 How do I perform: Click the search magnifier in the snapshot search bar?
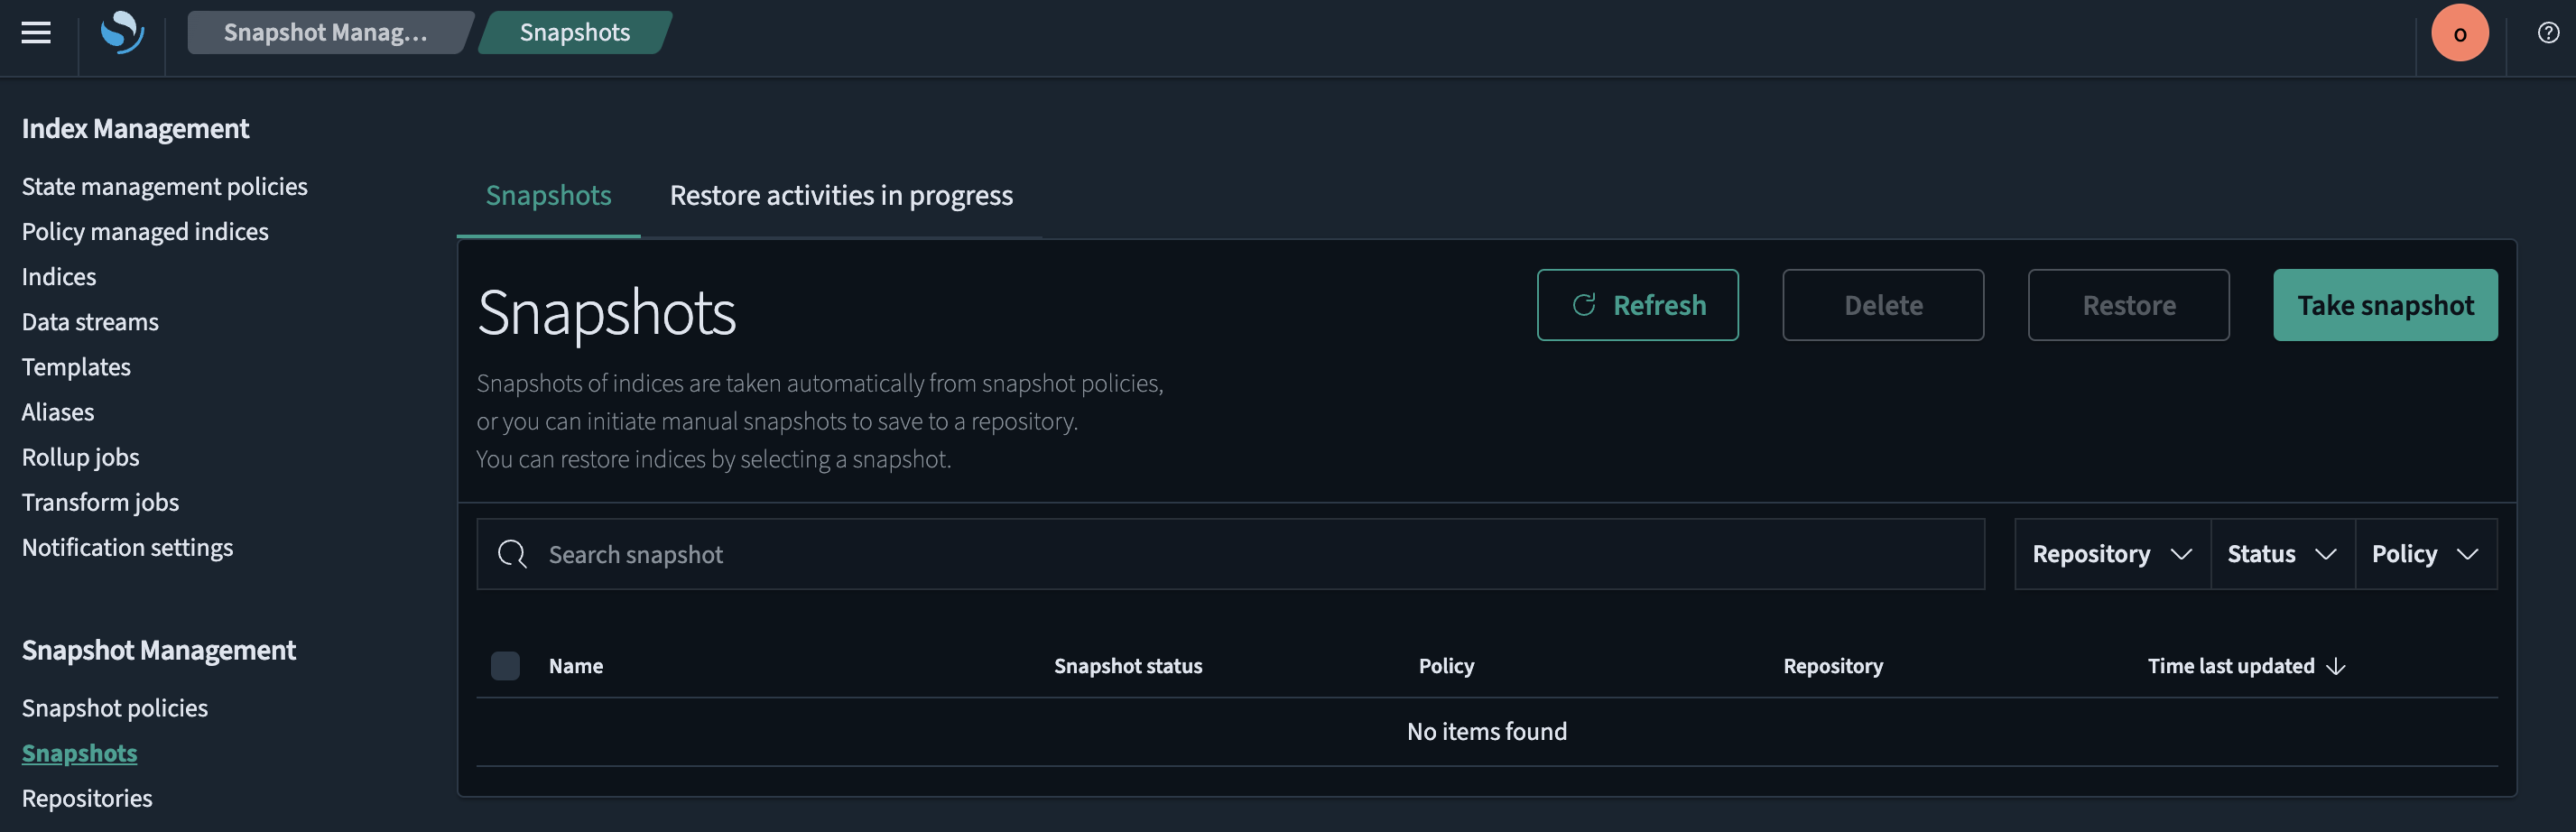click(x=511, y=553)
